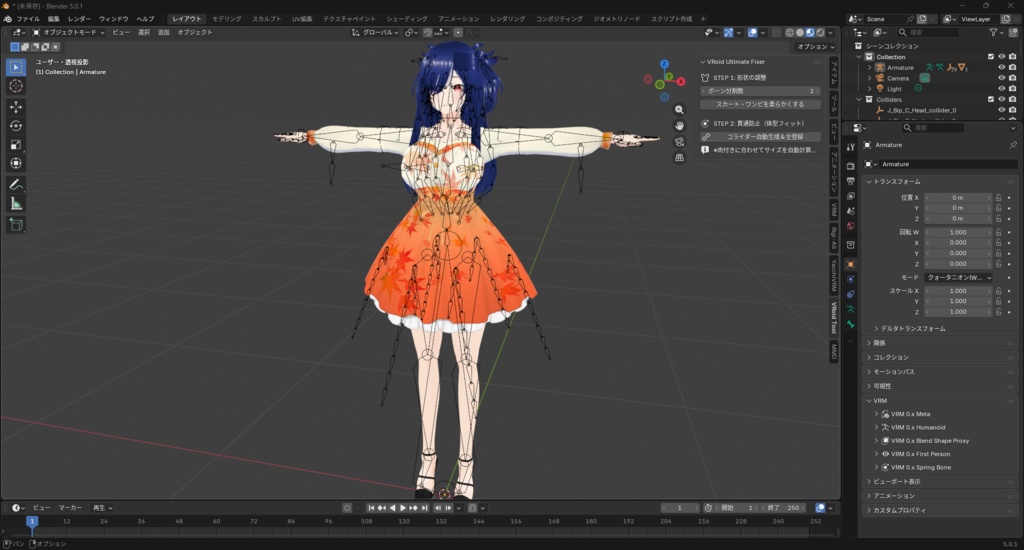This screenshot has height=550, width=1024.
Task: Click the X axis on navigation gizmo
Action: tap(680, 82)
